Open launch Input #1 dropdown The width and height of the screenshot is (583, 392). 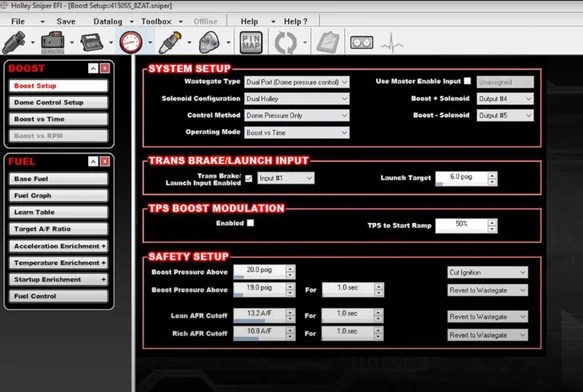point(286,178)
